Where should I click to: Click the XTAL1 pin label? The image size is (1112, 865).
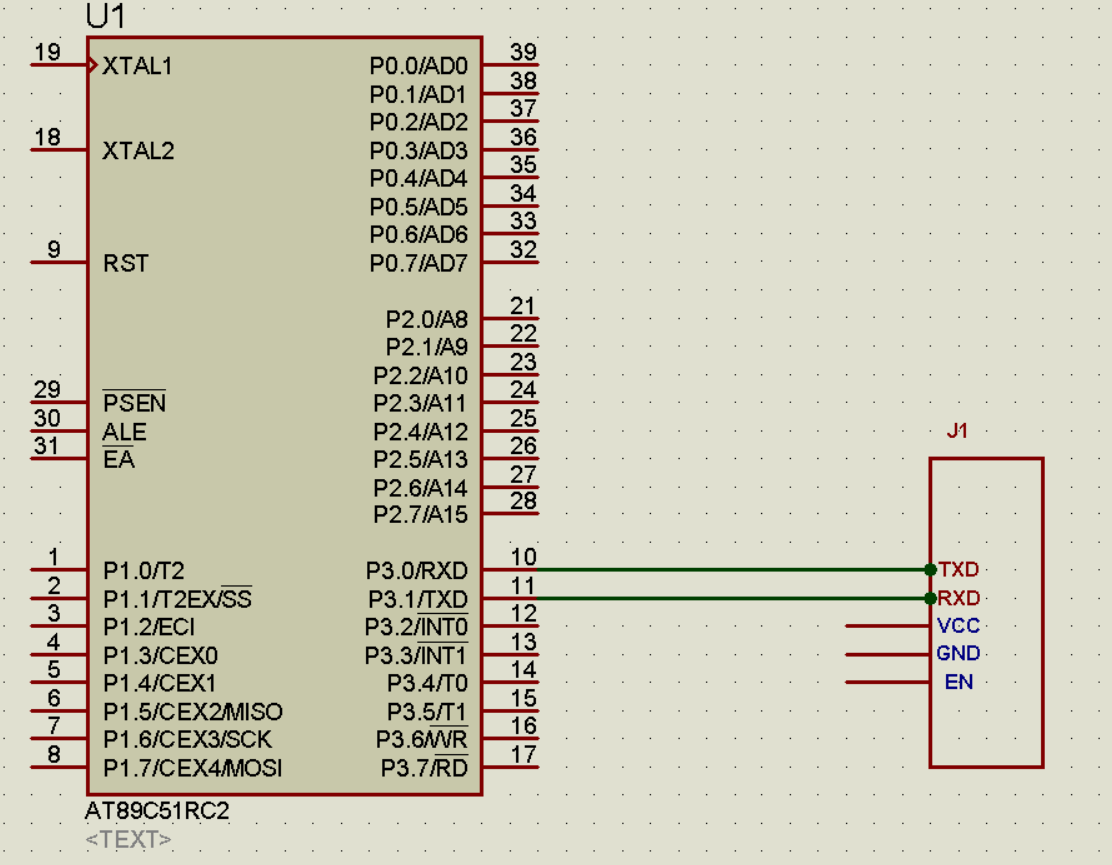coord(138,66)
